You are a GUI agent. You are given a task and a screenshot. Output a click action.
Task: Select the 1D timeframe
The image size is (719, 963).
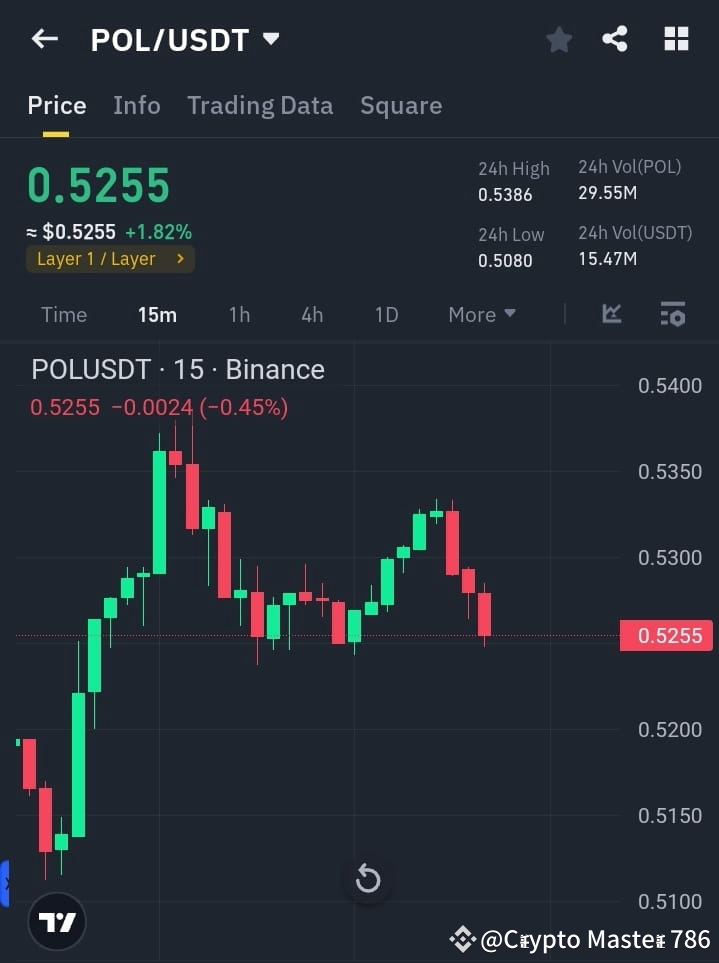[x=387, y=314]
